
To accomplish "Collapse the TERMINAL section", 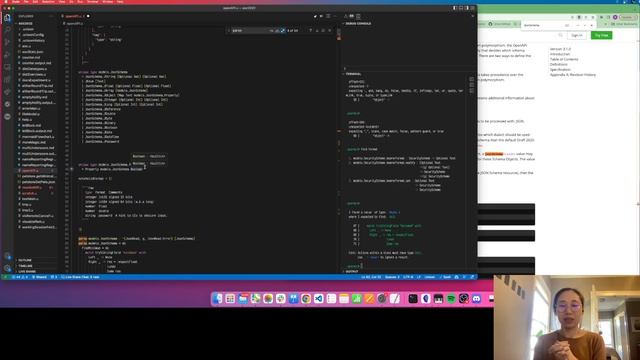I will click(x=353, y=74).
